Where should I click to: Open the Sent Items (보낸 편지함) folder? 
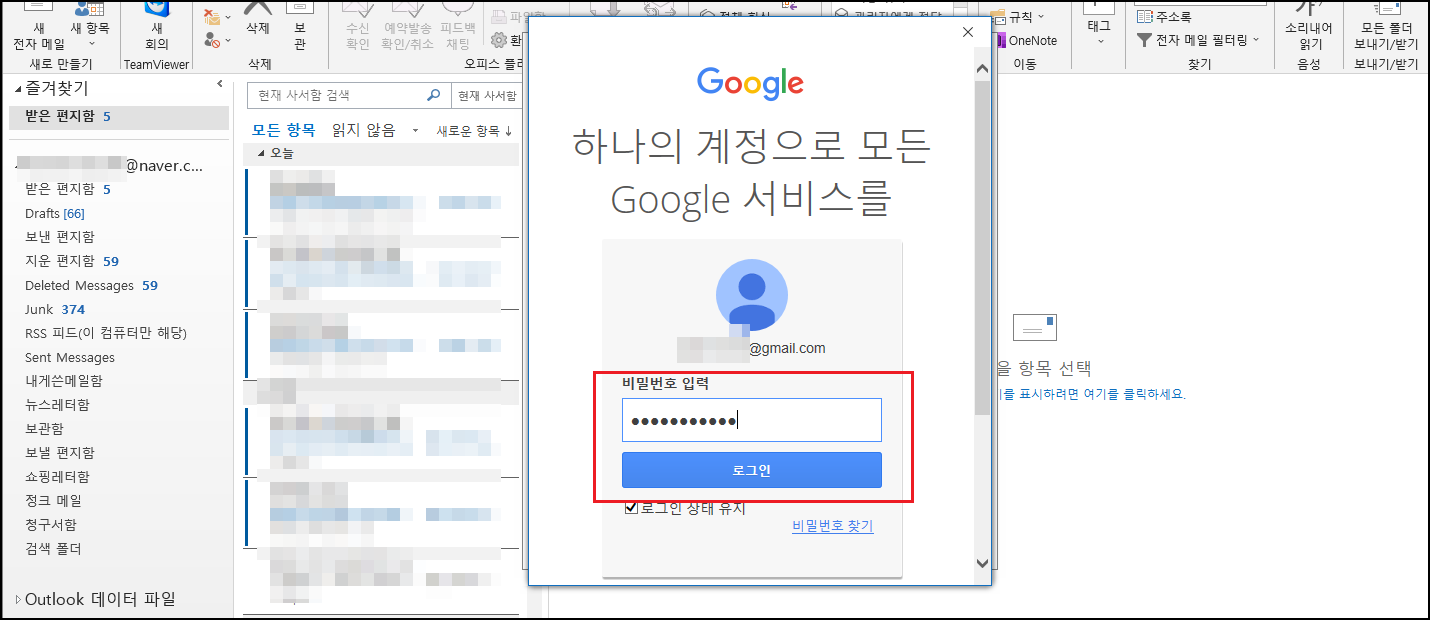(60, 237)
